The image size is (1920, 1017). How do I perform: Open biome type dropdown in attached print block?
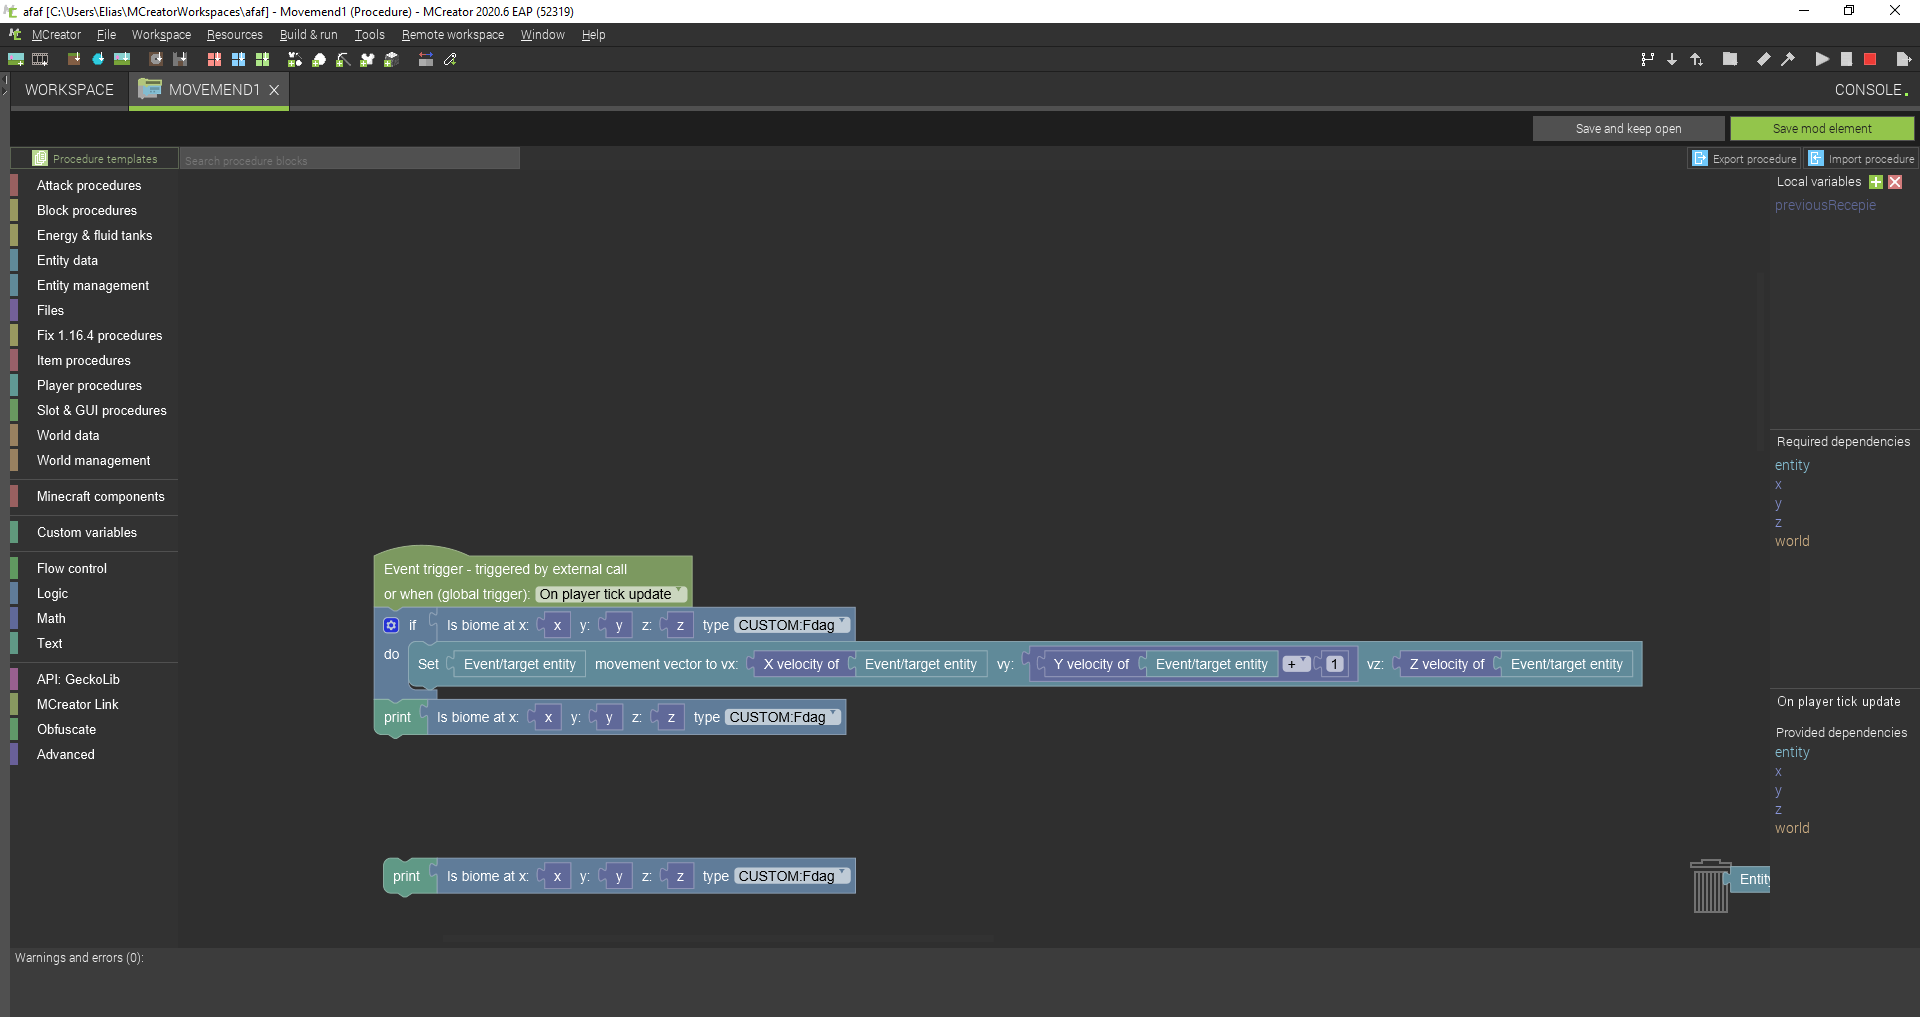tap(783, 717)
